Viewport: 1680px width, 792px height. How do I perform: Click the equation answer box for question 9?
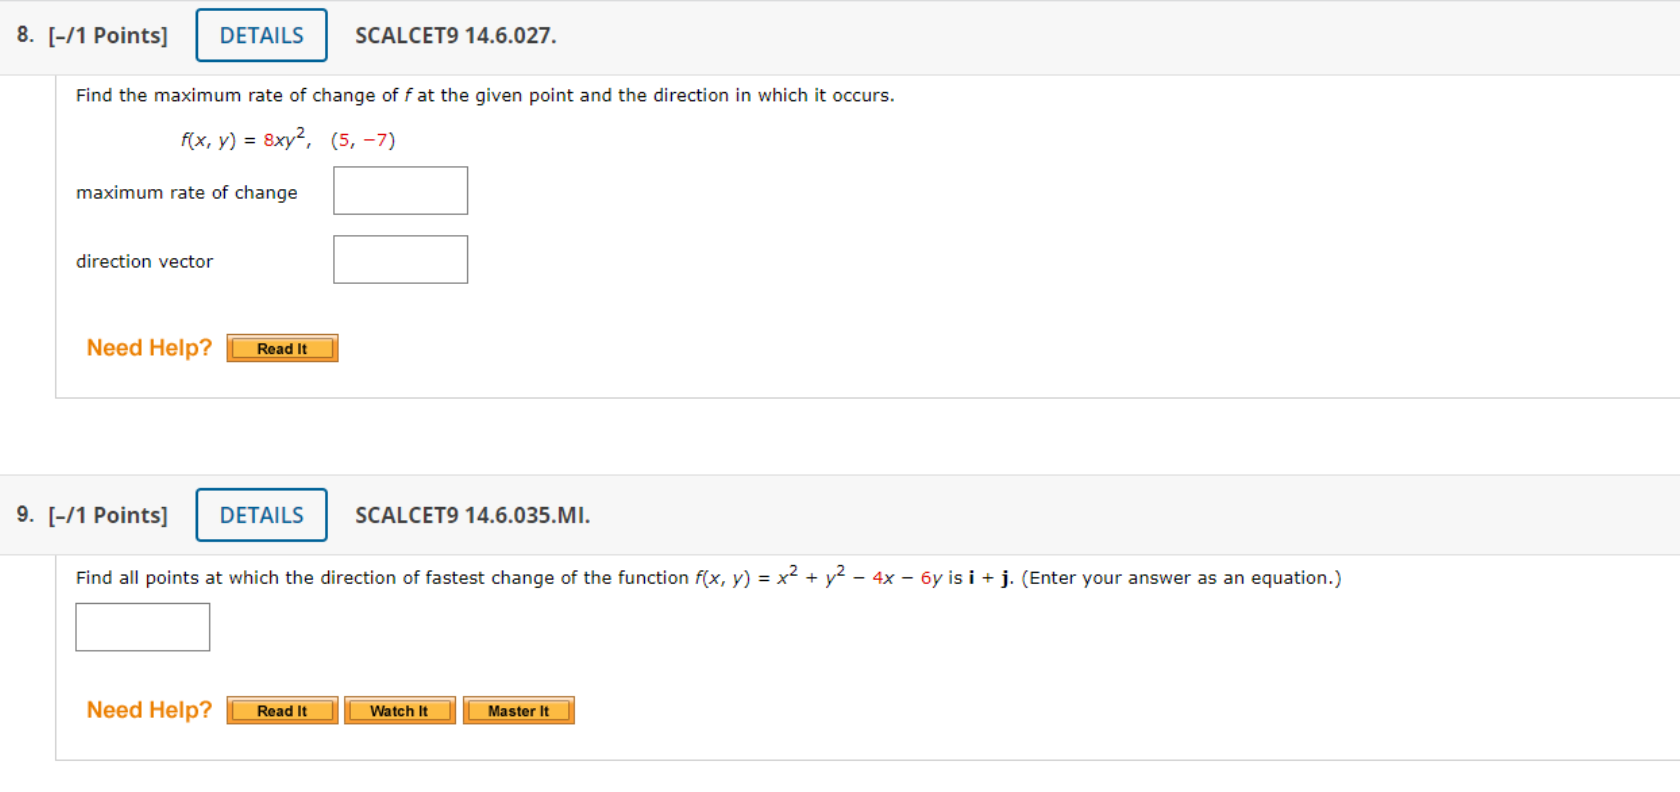(142, 626)
